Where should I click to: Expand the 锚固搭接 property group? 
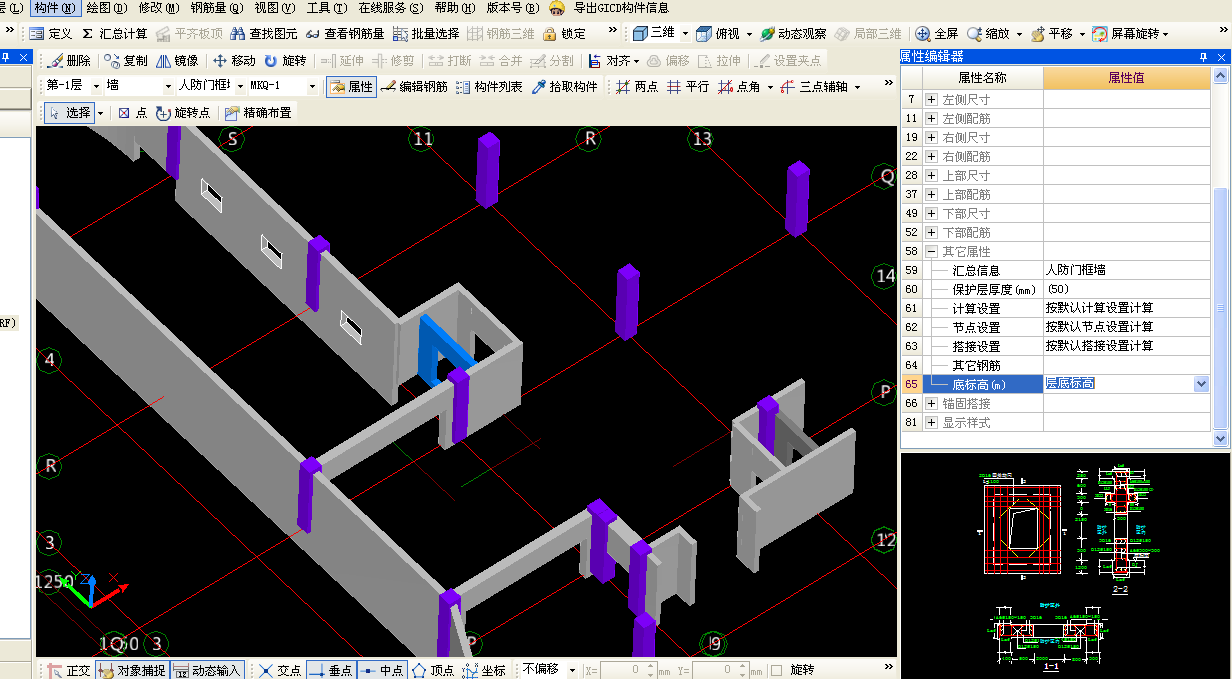coord(932,403)
